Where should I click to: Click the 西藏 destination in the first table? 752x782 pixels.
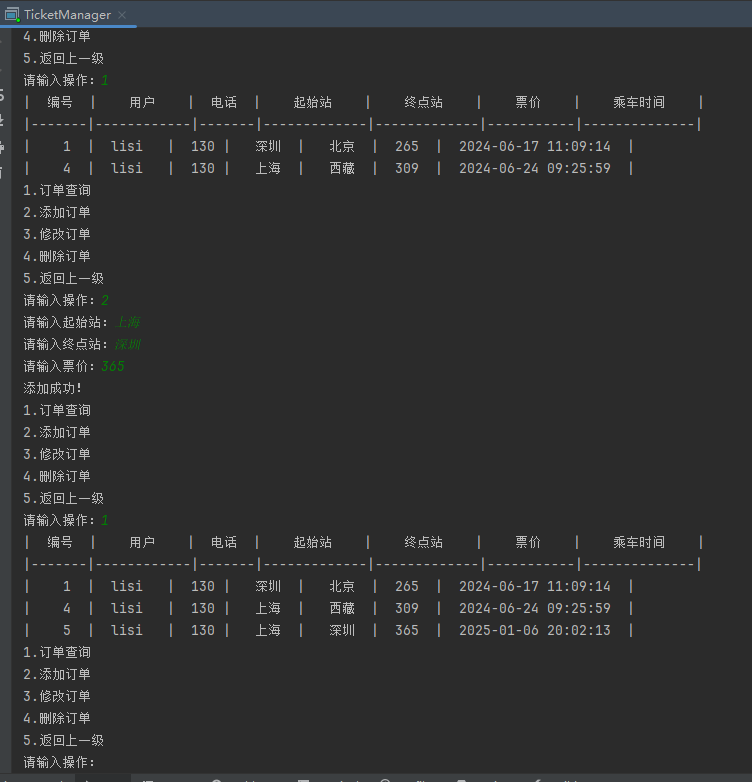pos(342,168)
